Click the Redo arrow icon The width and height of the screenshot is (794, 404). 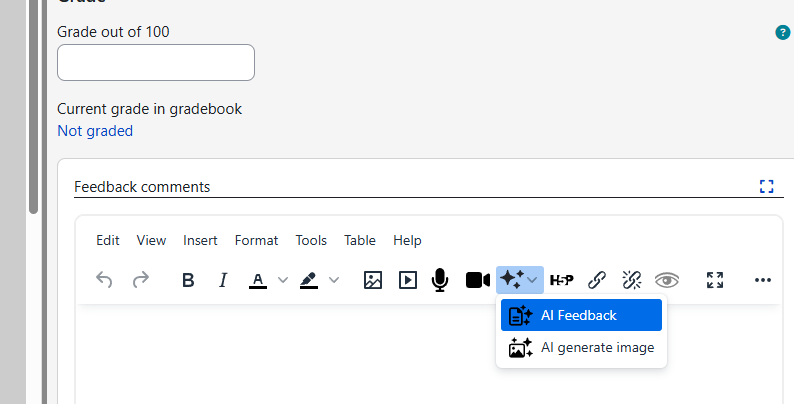click(x=141, y=280)
